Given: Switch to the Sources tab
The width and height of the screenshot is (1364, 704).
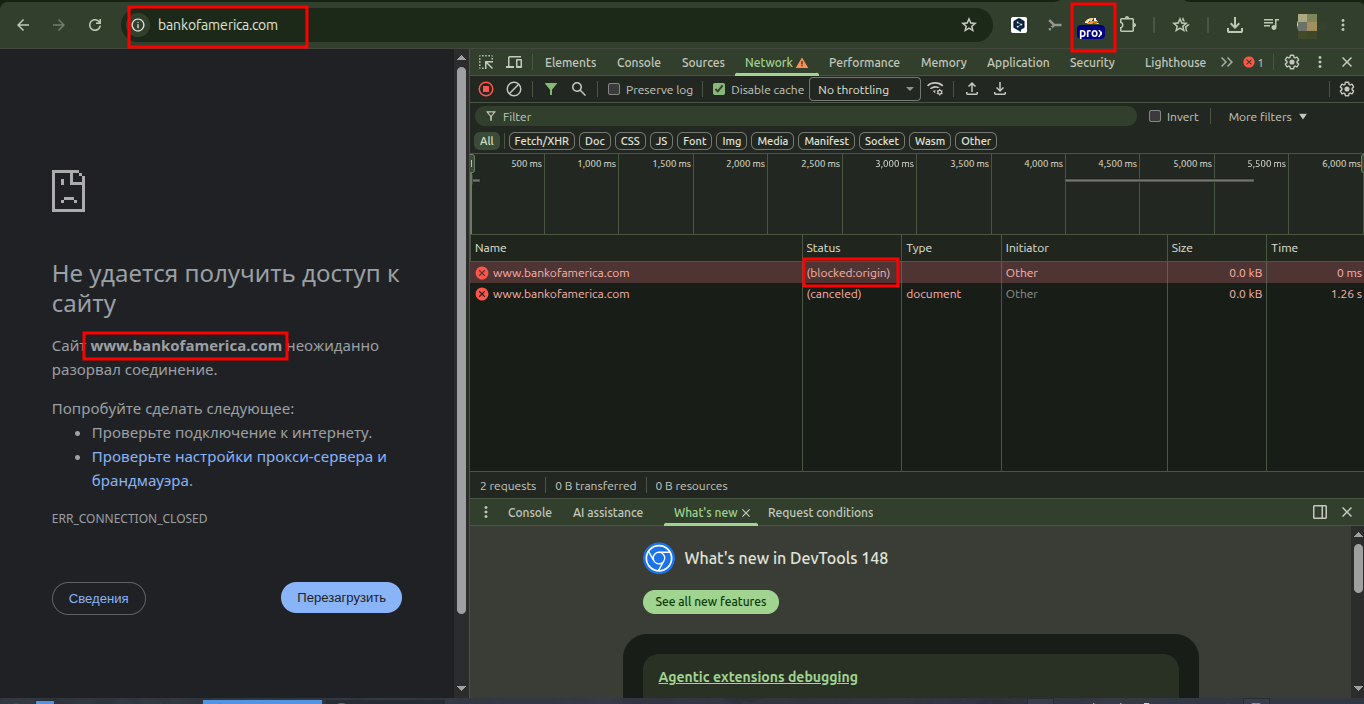Looking at the screenshot, I should point(703,62).
